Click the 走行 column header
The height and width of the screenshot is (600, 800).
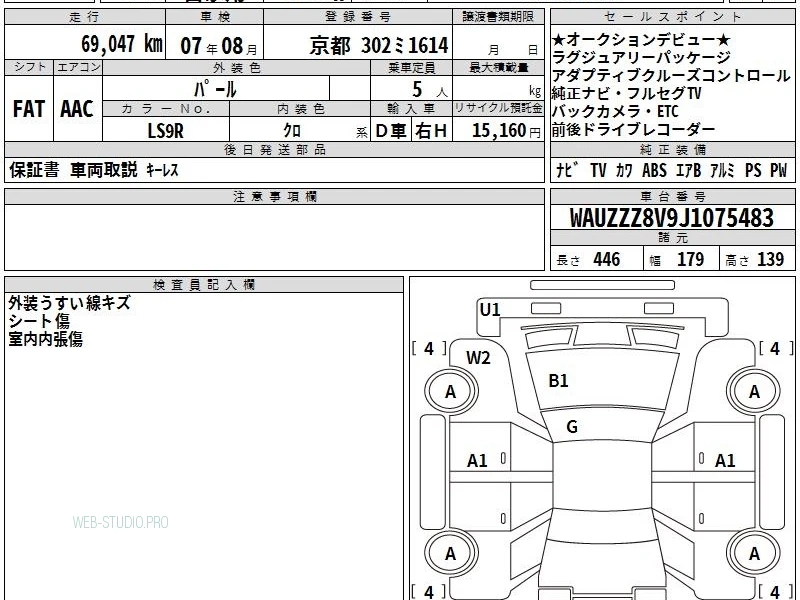(x=85, y=17)
